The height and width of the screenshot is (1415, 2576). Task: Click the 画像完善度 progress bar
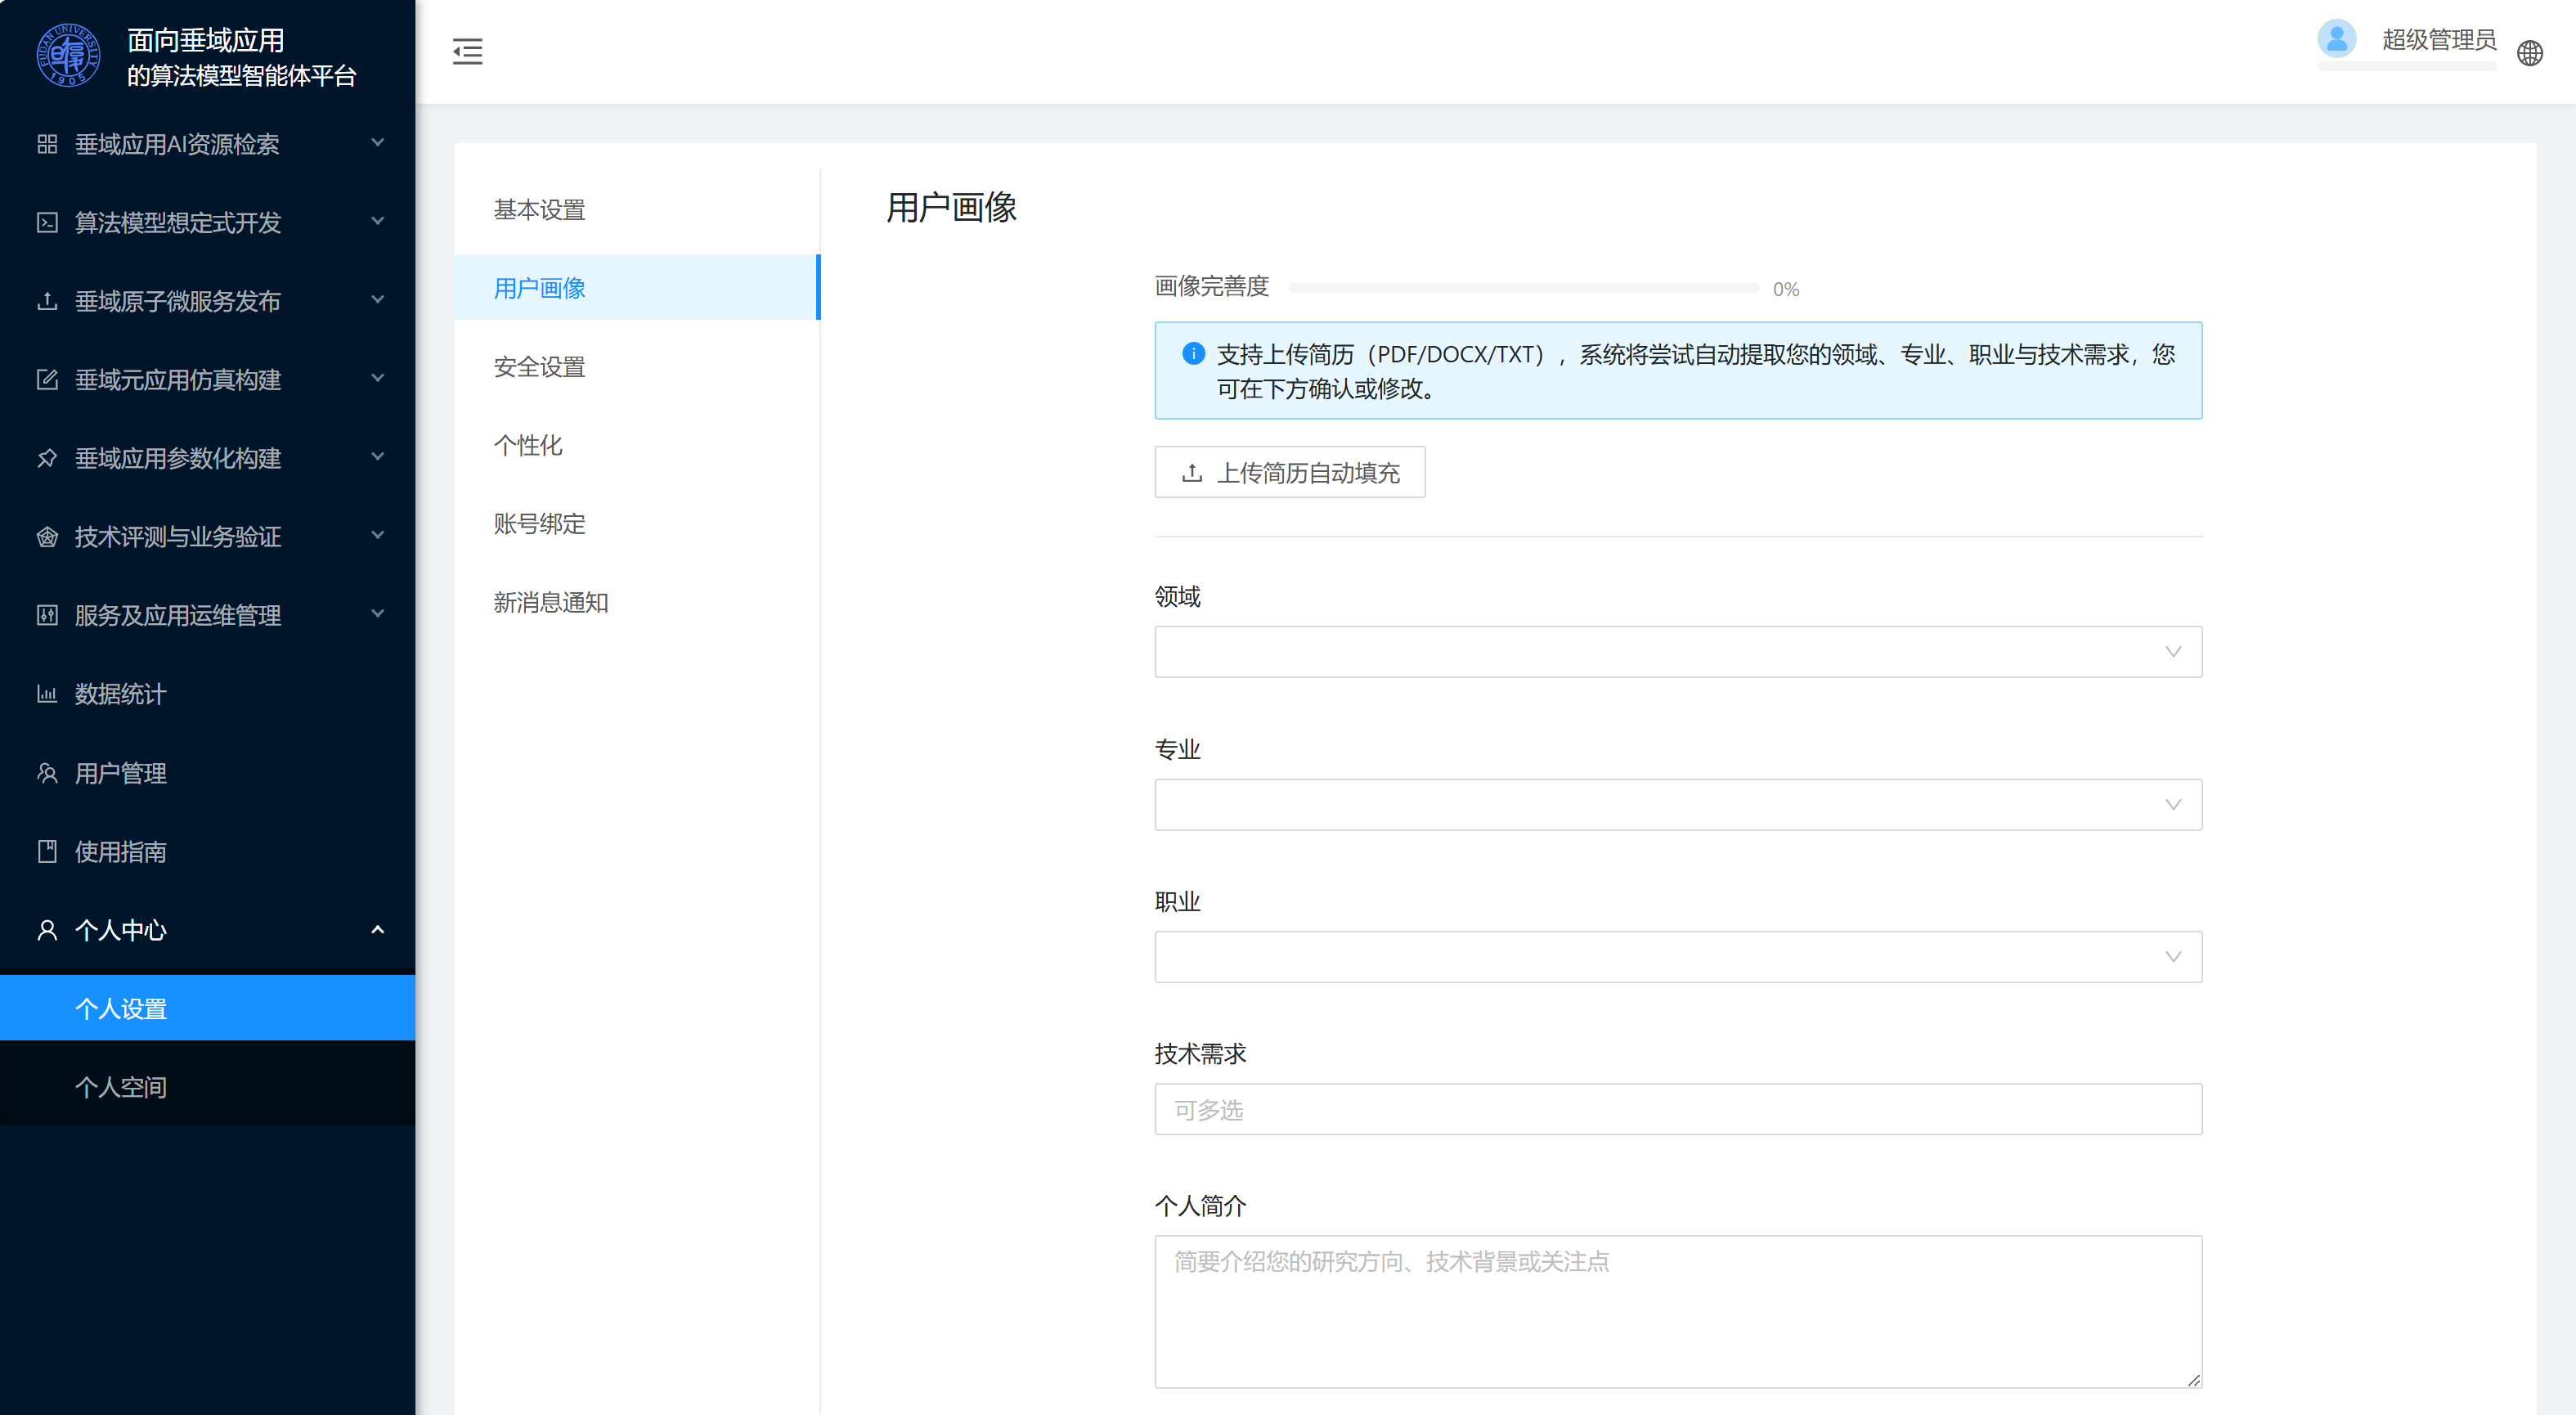click(1523, 288)
